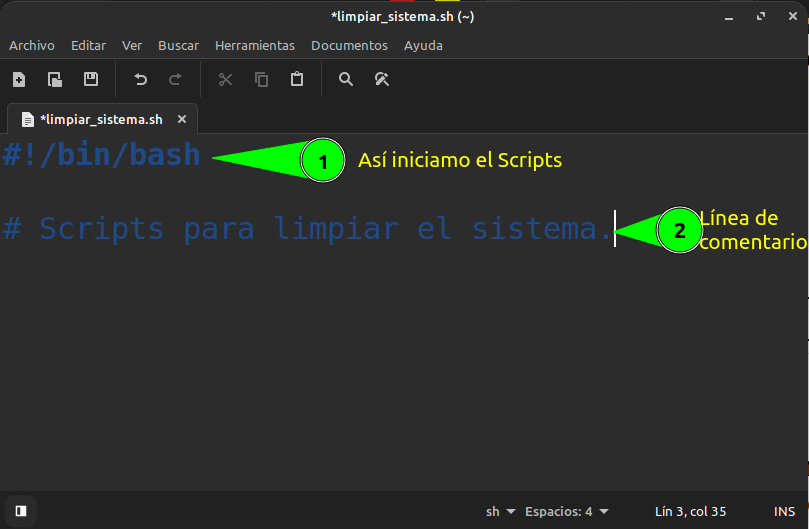Click the scissors cut icon

point(225,79)
